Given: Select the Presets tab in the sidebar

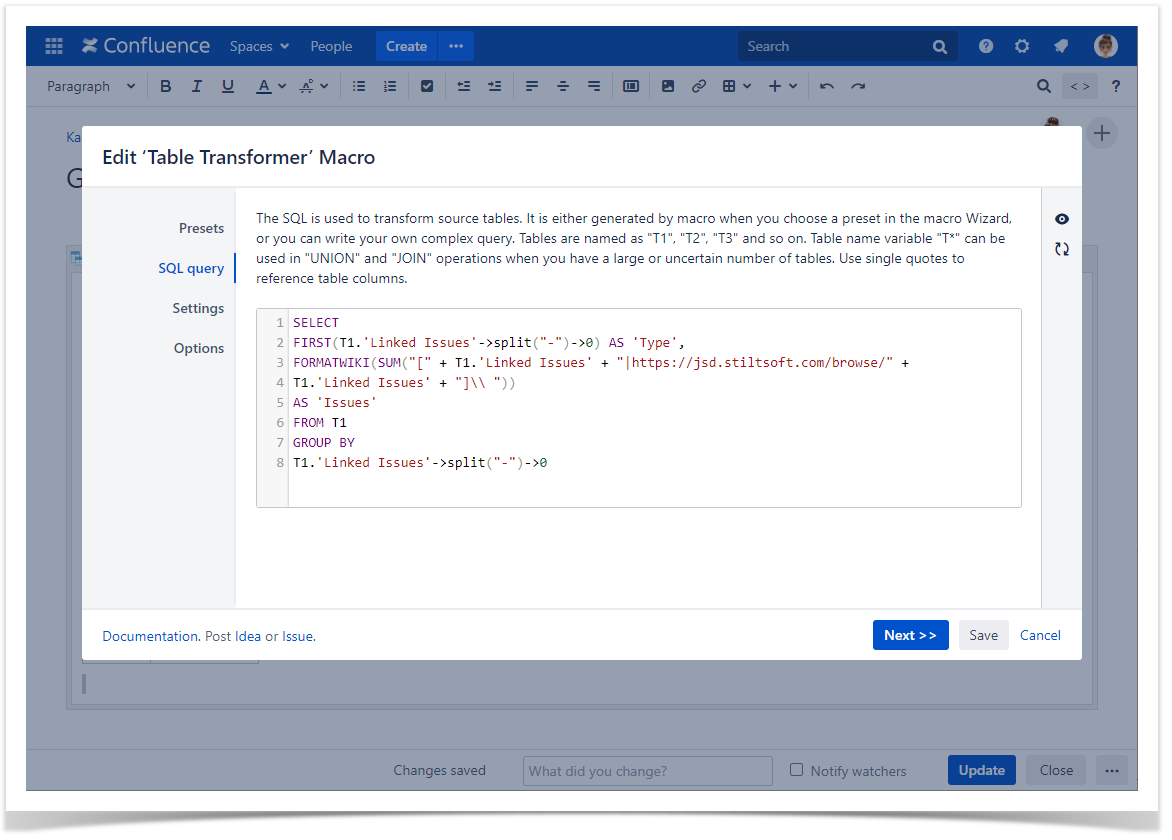Looking at the screenshot, I should tap(201, 229).
